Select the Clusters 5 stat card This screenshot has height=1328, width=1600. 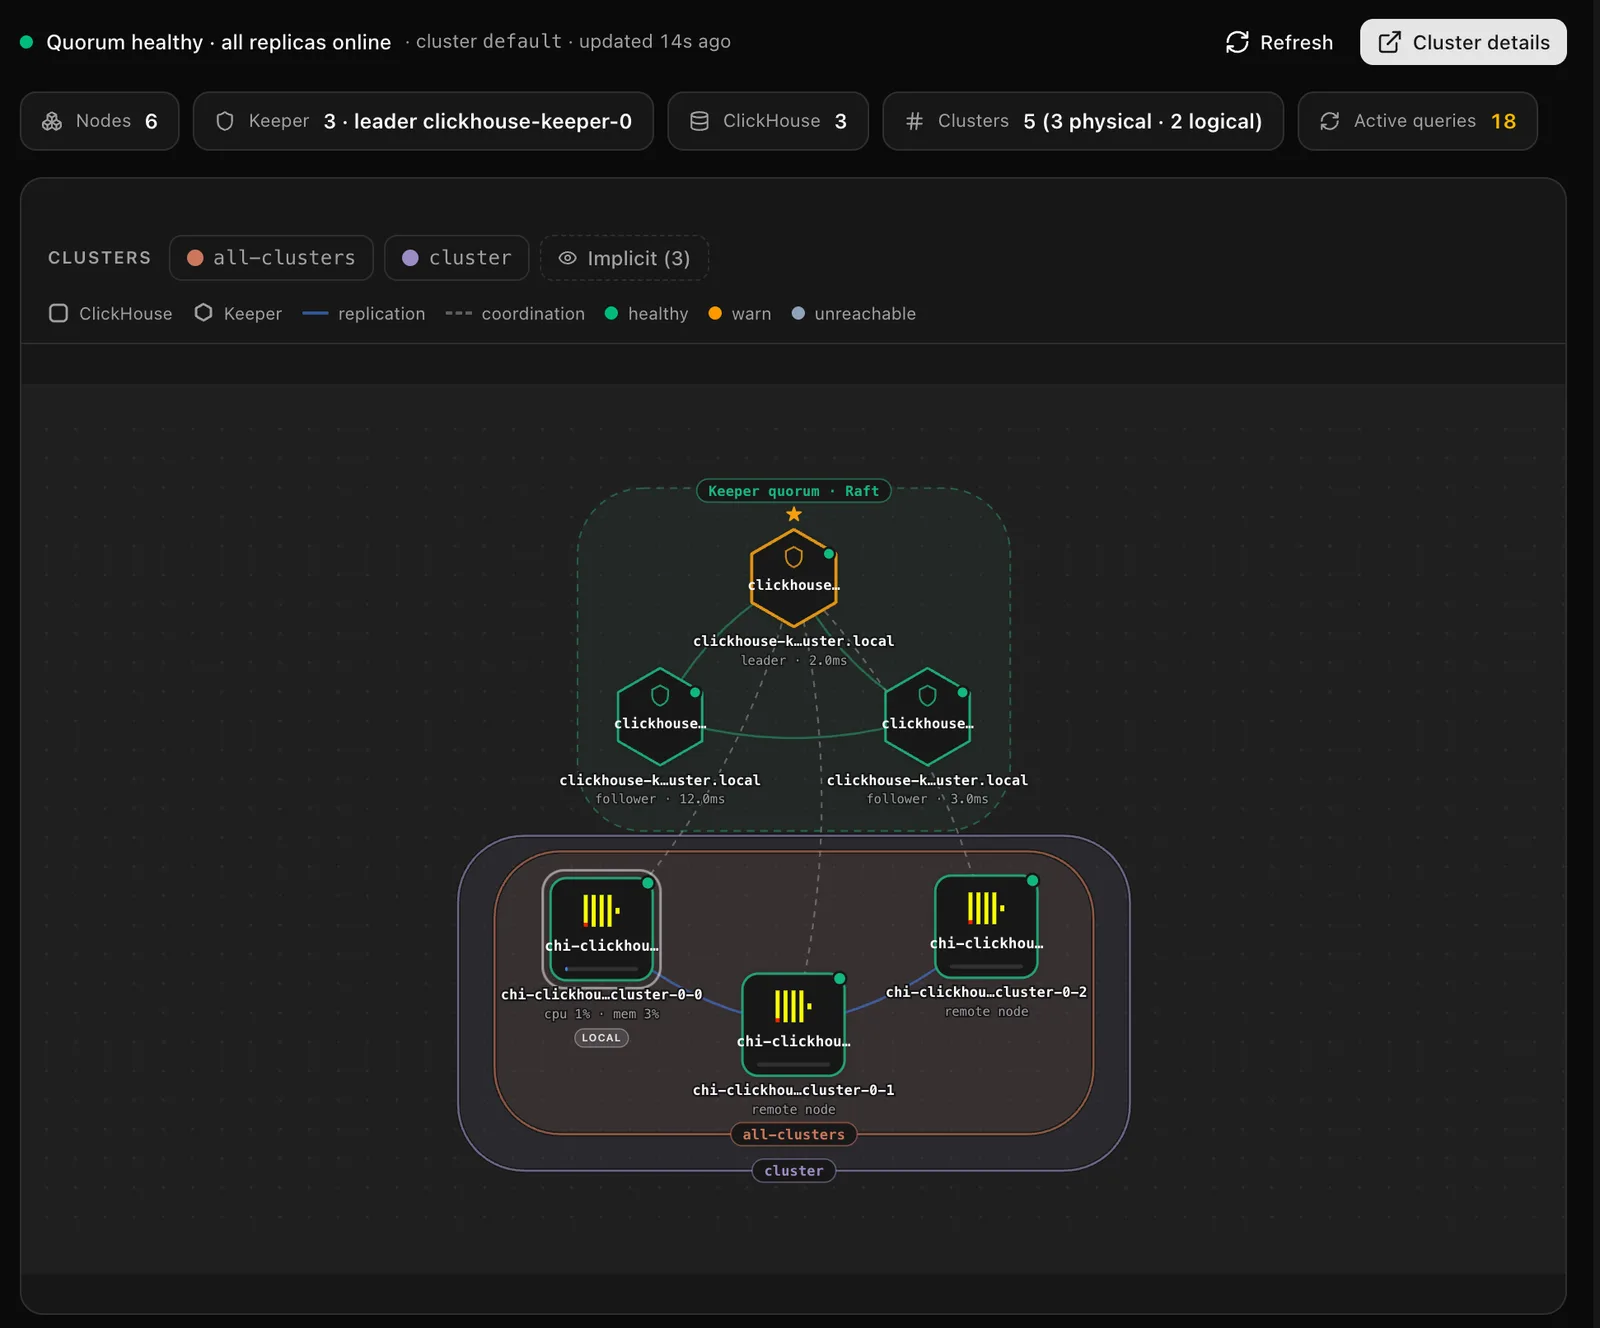pos(1083,121)
